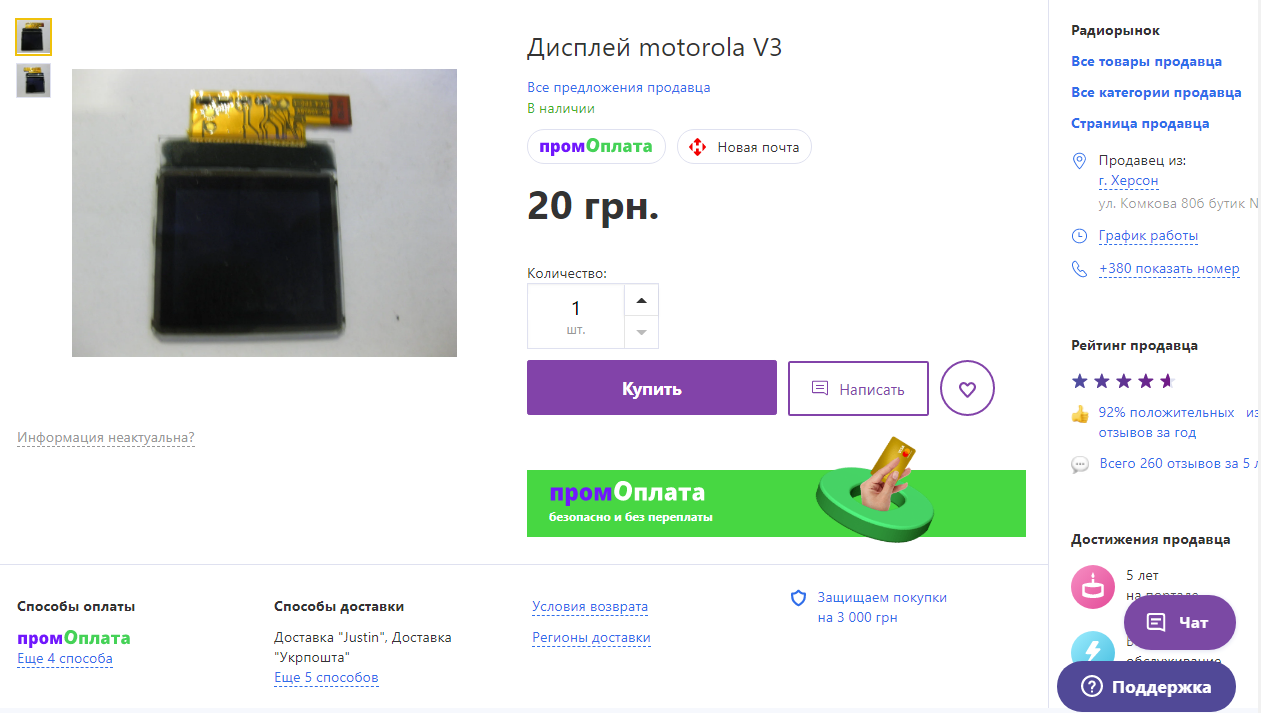
Task: Click the phone handset icon
Action: [1079, 269]
